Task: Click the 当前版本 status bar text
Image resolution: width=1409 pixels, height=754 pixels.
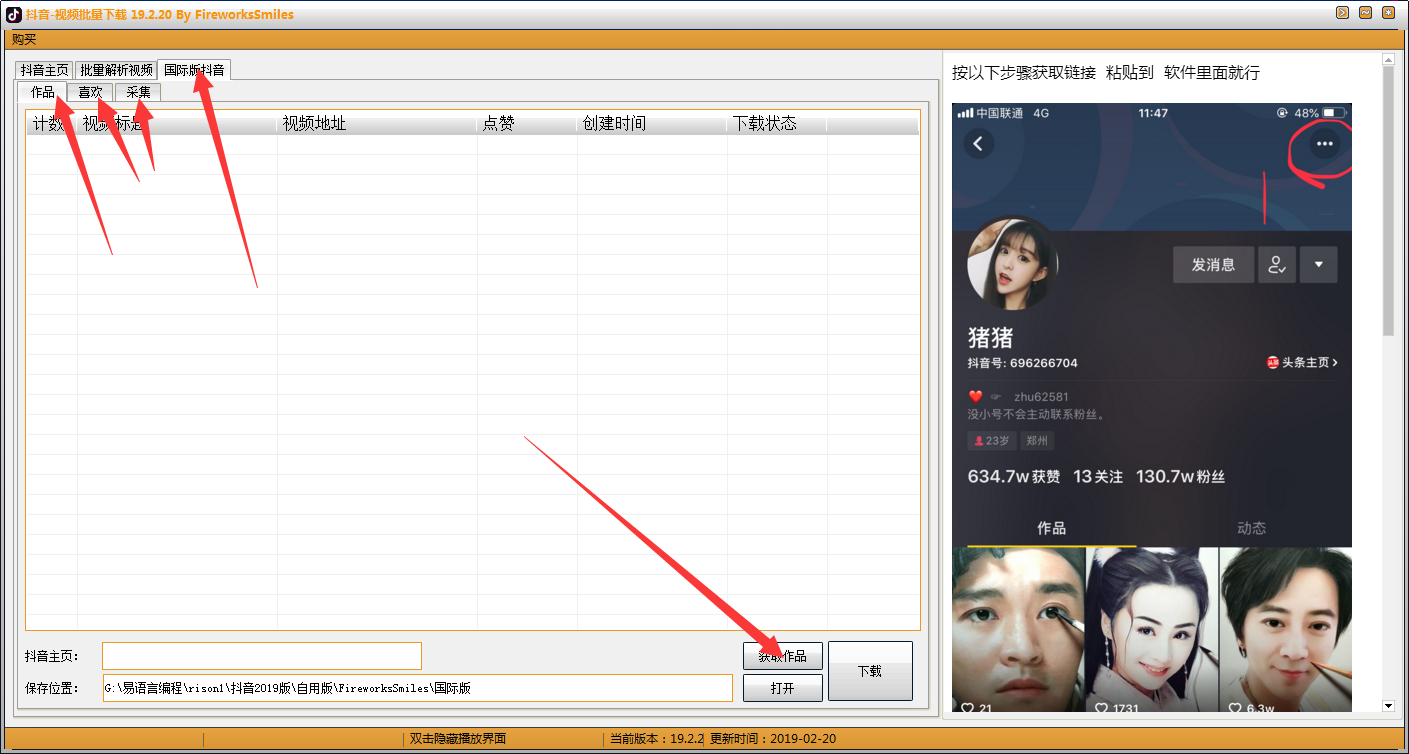Action: click(x=657, y=739)
